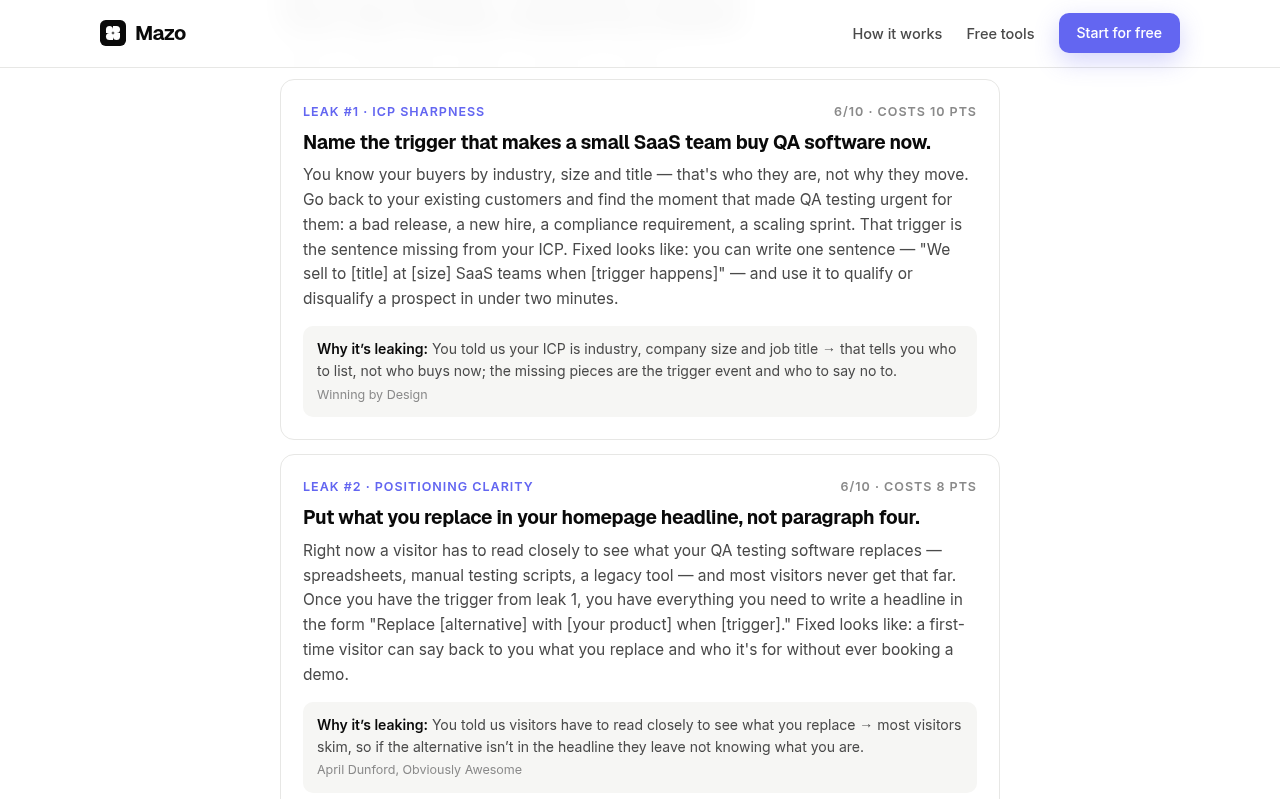Click the Mazo logo icon
1280x800 pixels.
coord(113,33)
